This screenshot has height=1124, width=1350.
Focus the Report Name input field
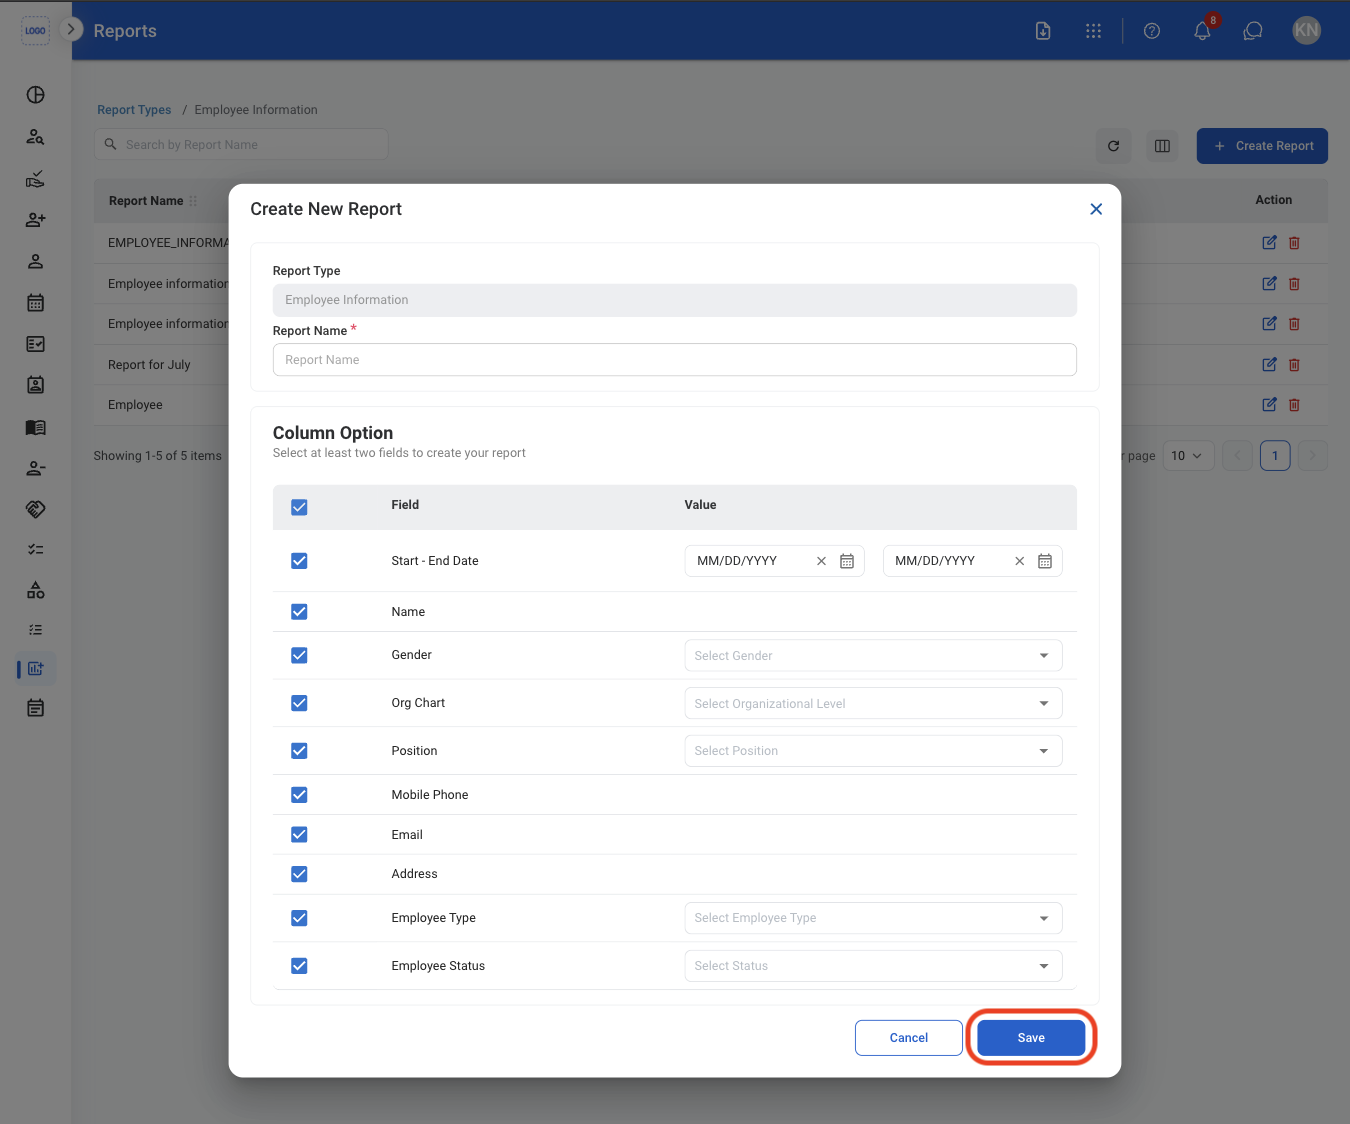click(675, 360)
